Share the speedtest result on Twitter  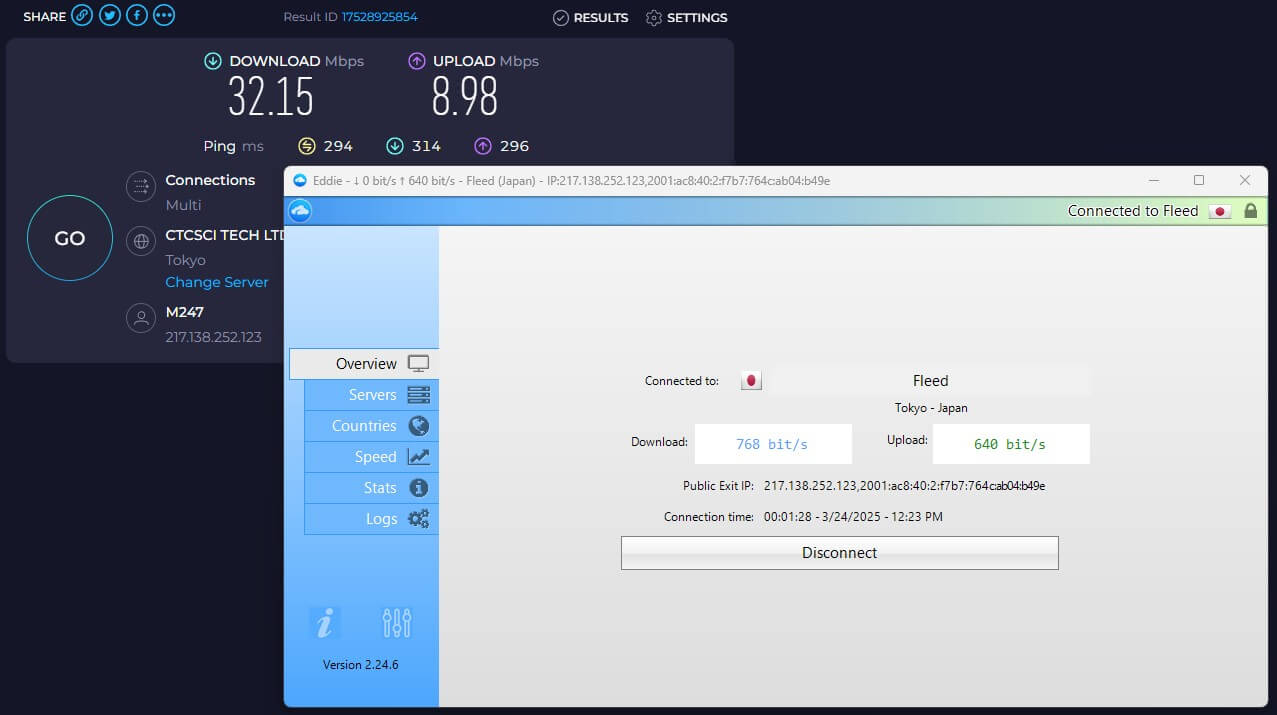pos(110,15)
